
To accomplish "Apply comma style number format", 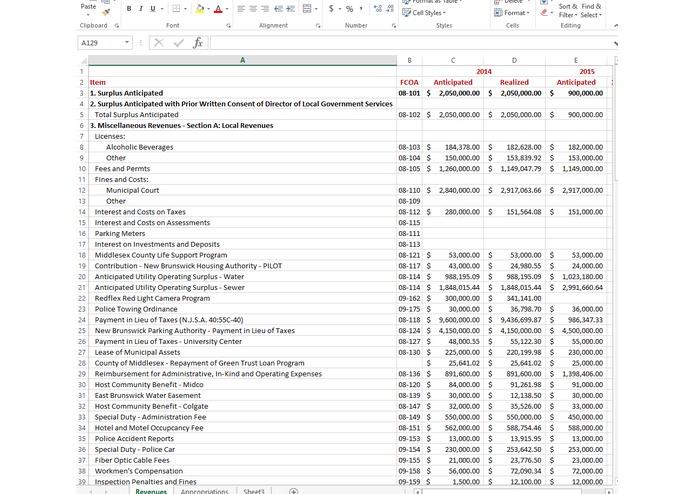I will coord(362,8).
